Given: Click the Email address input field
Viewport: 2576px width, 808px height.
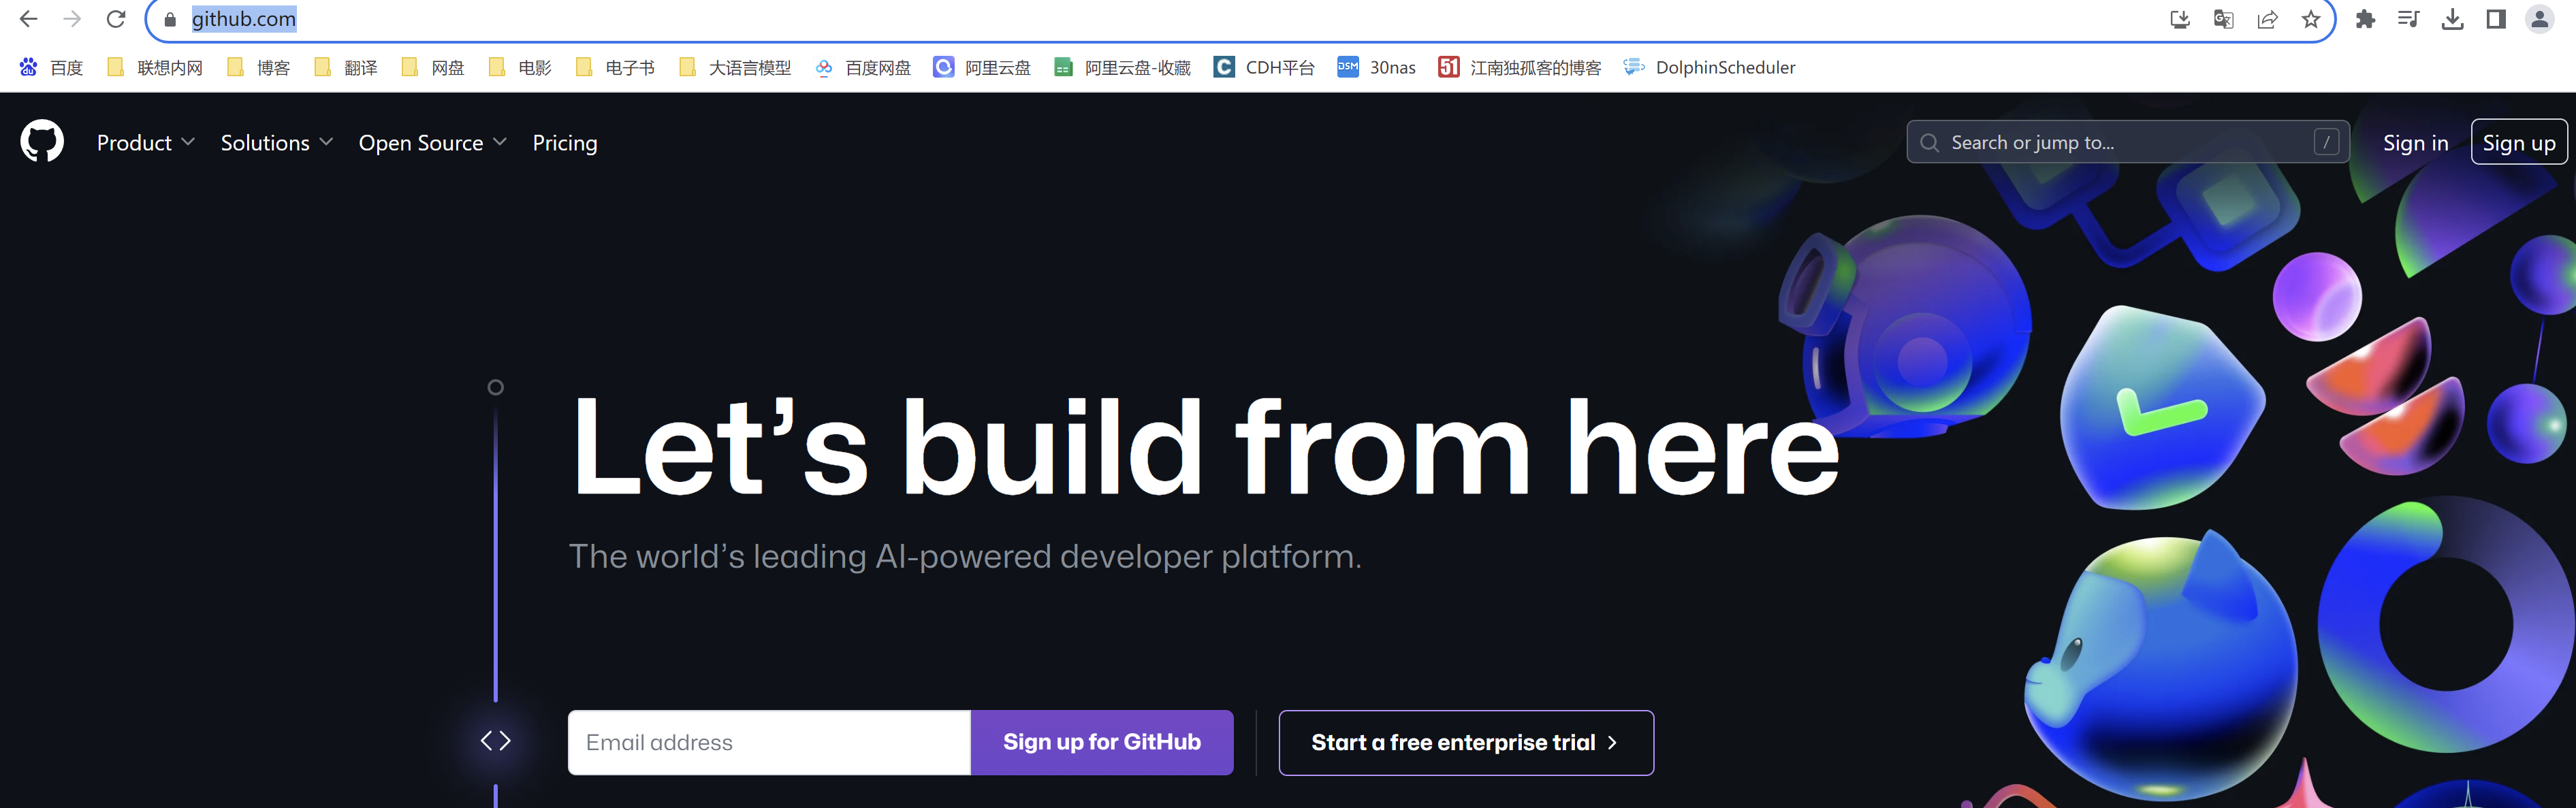Looking at the screenshot, I should [769, 742].
